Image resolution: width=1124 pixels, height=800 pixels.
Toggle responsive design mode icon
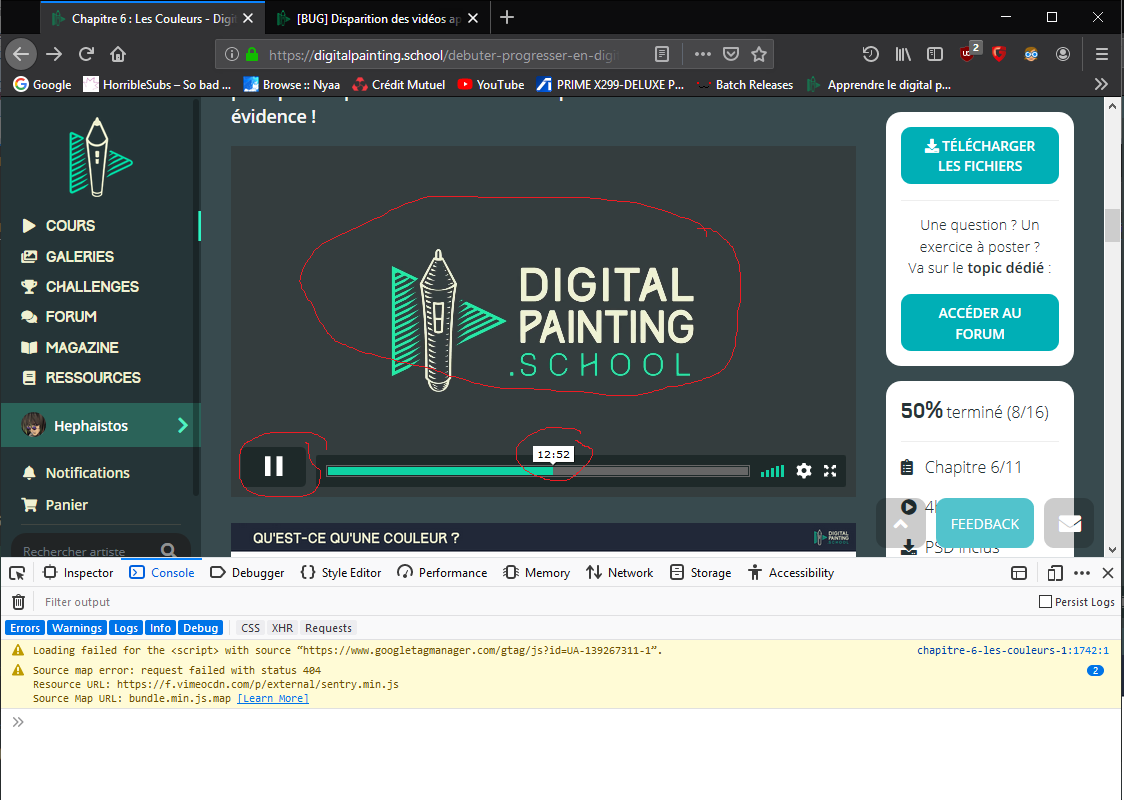[x=1055, y=573]
